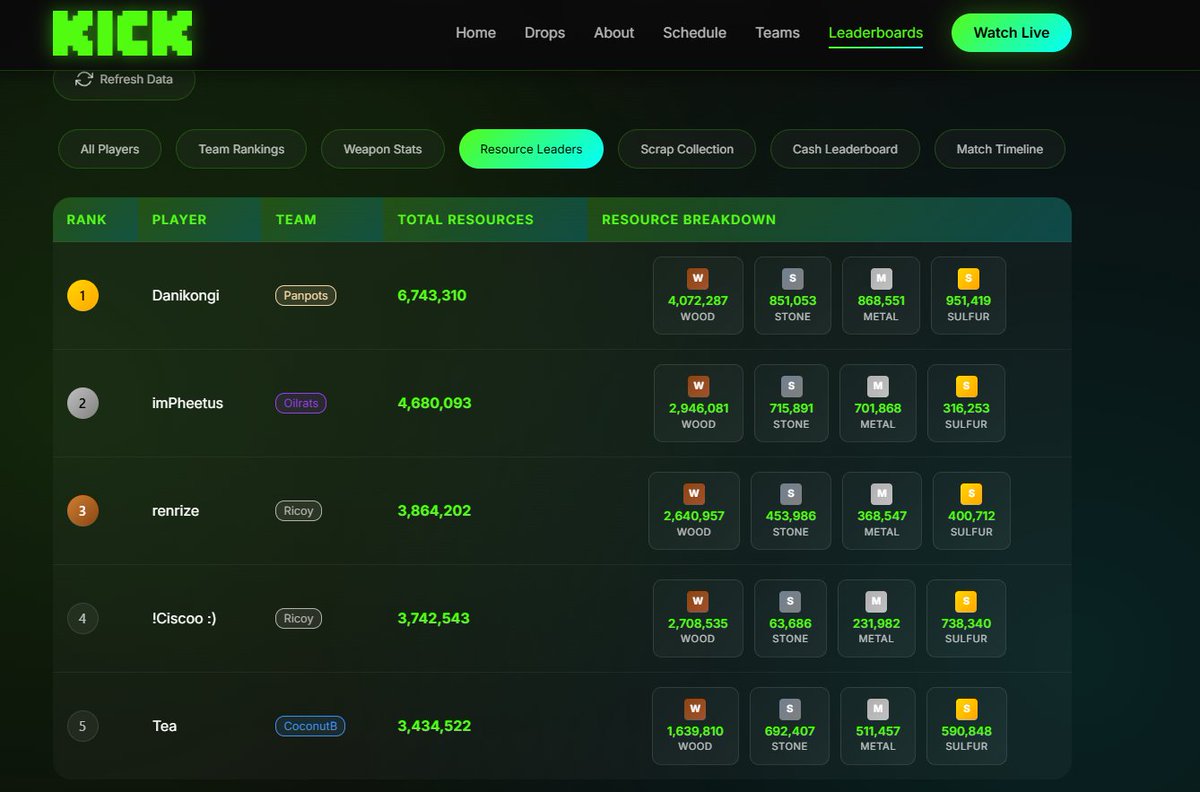Click player name imPheetus

coord(188,403)
